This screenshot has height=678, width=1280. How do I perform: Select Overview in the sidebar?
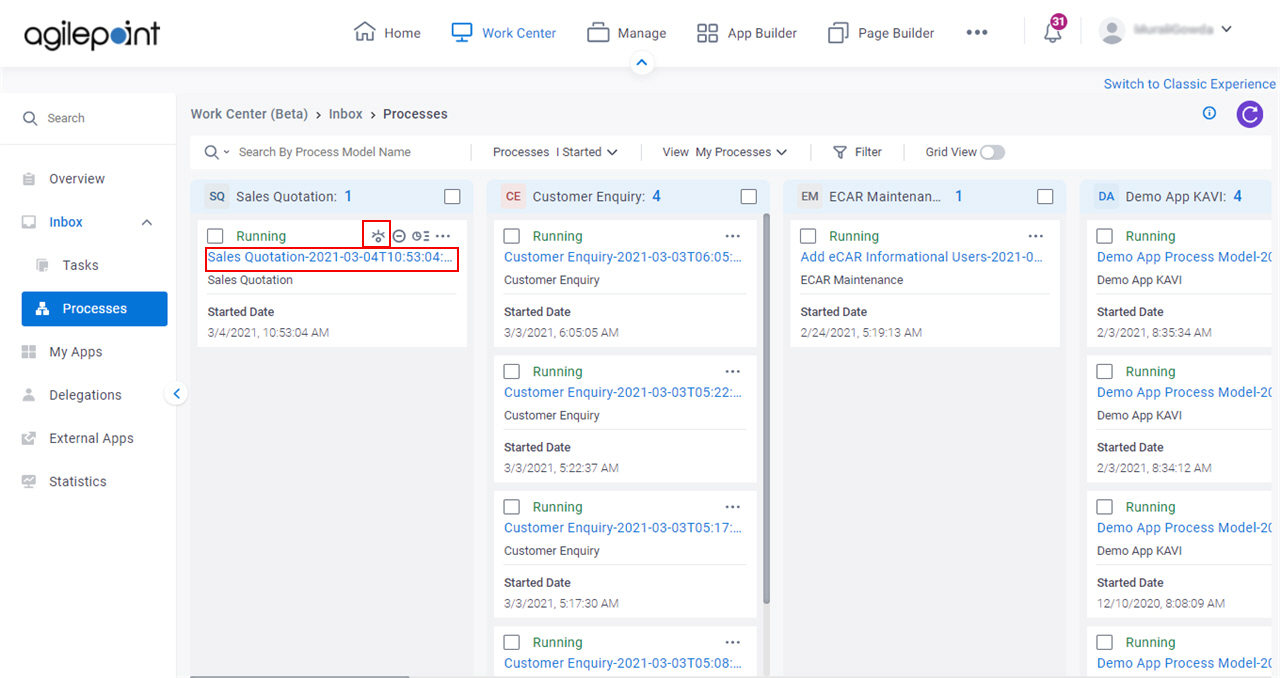(x=77, y=179)
